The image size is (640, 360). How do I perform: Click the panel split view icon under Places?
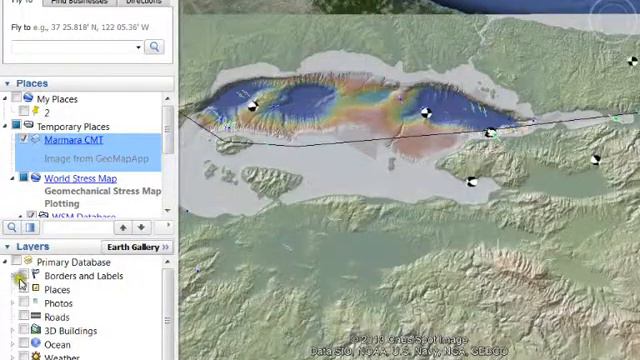coord(30,227)
